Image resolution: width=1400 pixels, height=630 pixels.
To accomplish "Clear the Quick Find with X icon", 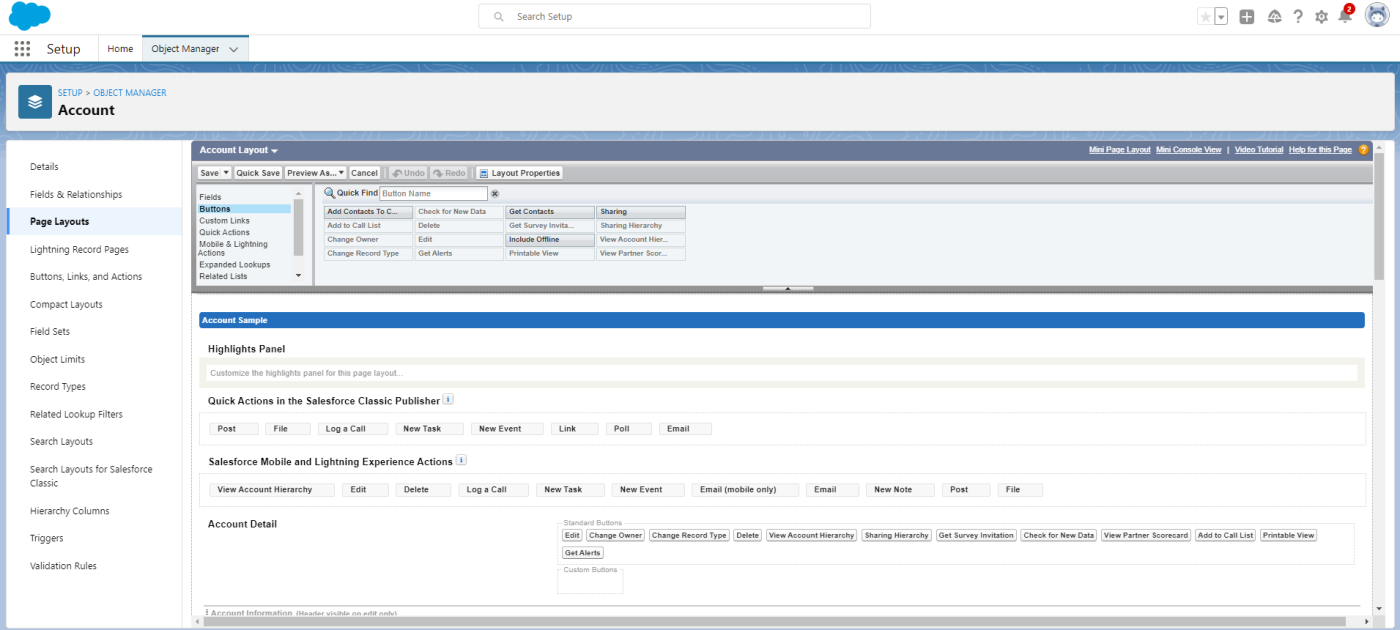I will [x=494, y=194].
